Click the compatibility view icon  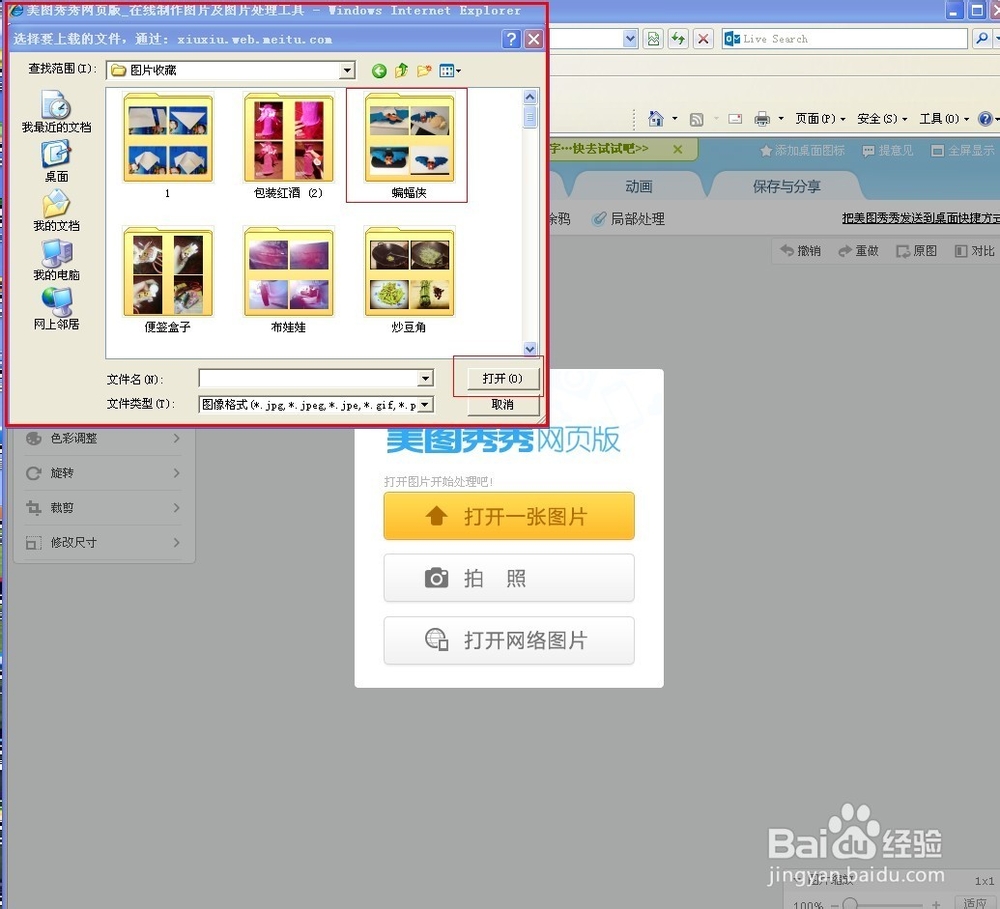653,39
